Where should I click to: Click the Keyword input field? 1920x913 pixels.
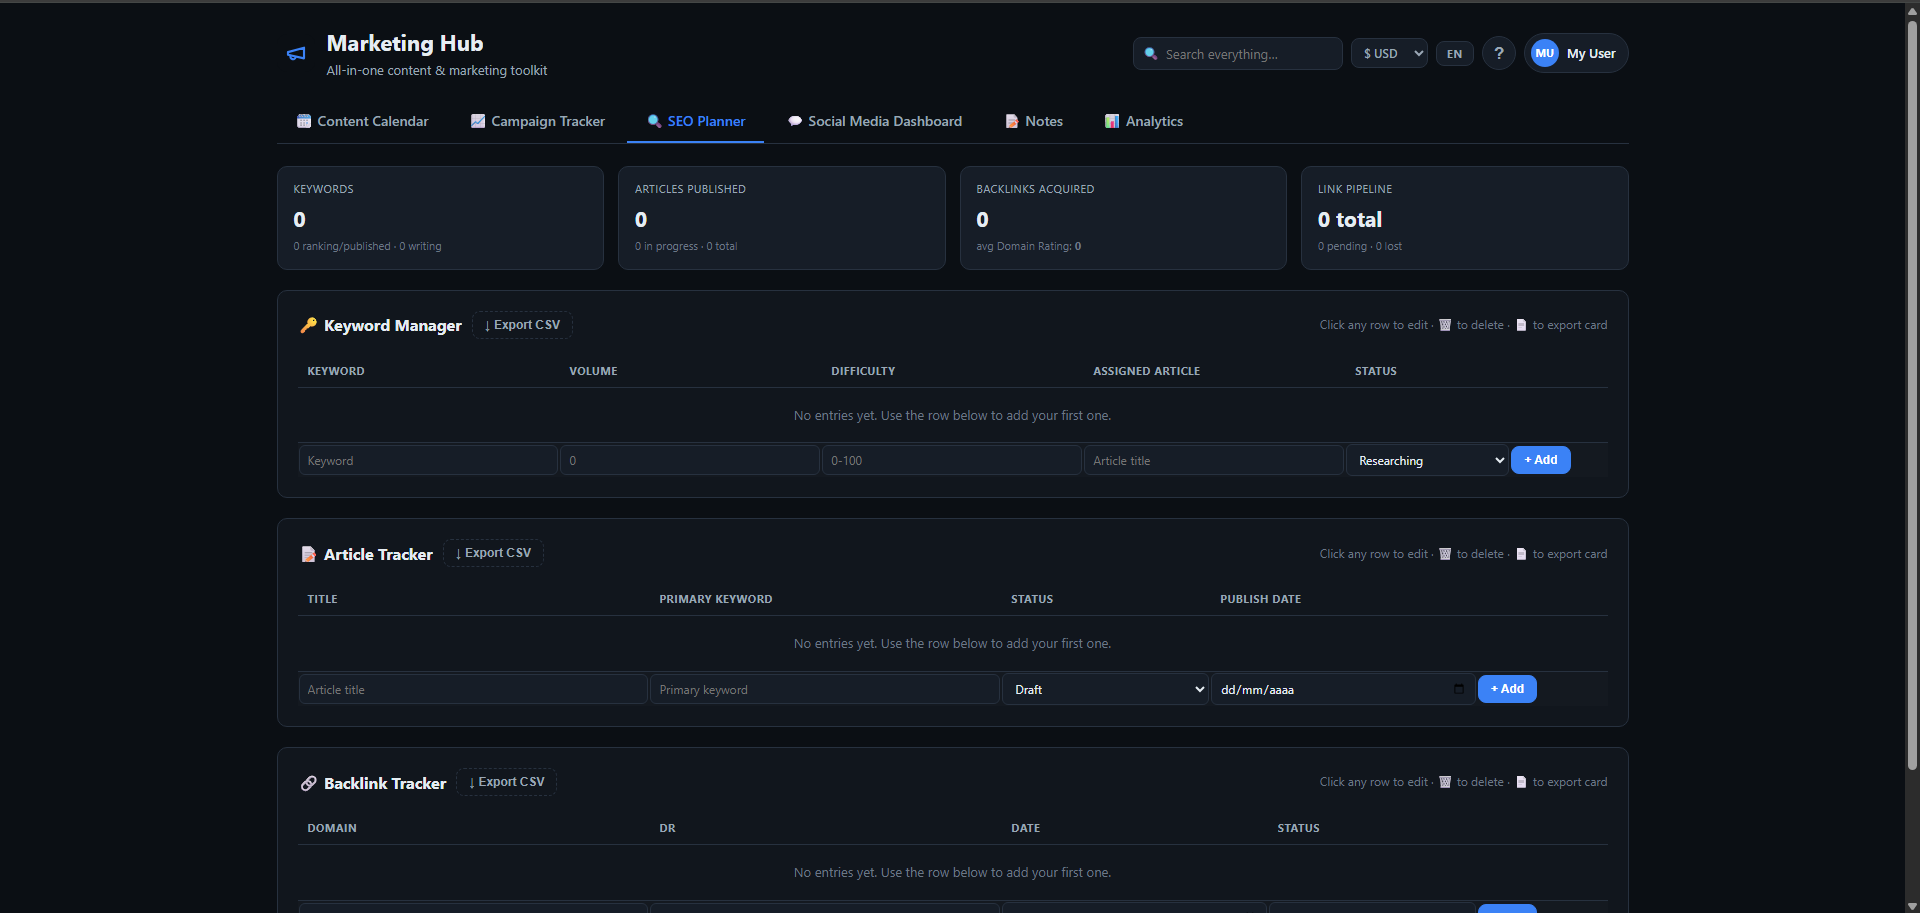(x=428, y=460)
